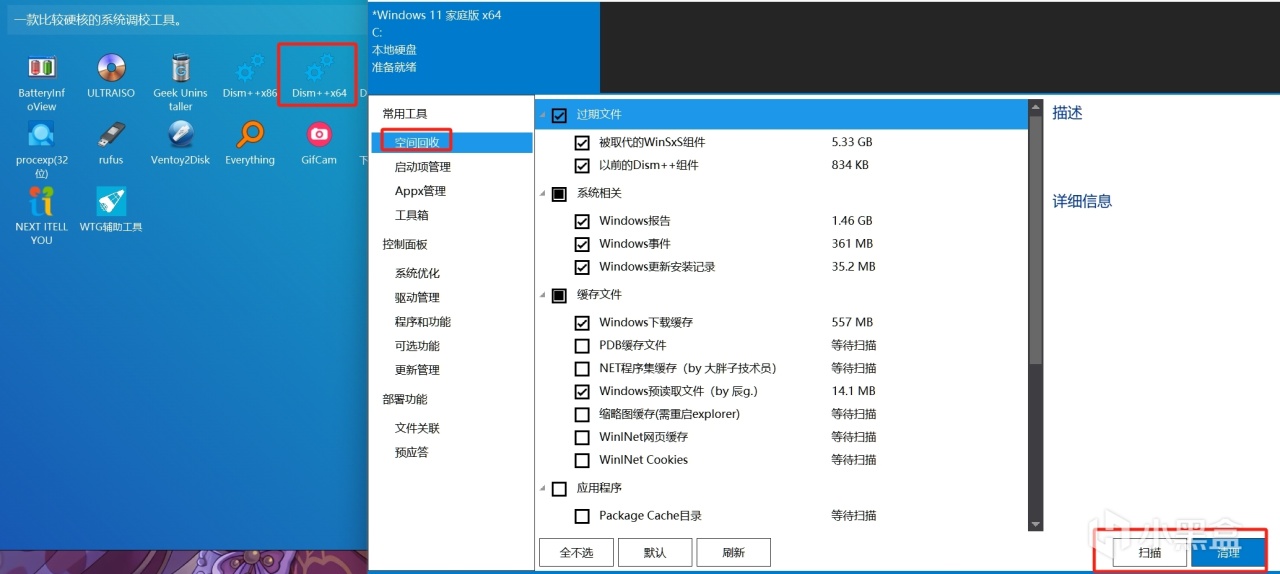
Task: Check PDB缓存文件 checkbox
Action: point(582,346)
